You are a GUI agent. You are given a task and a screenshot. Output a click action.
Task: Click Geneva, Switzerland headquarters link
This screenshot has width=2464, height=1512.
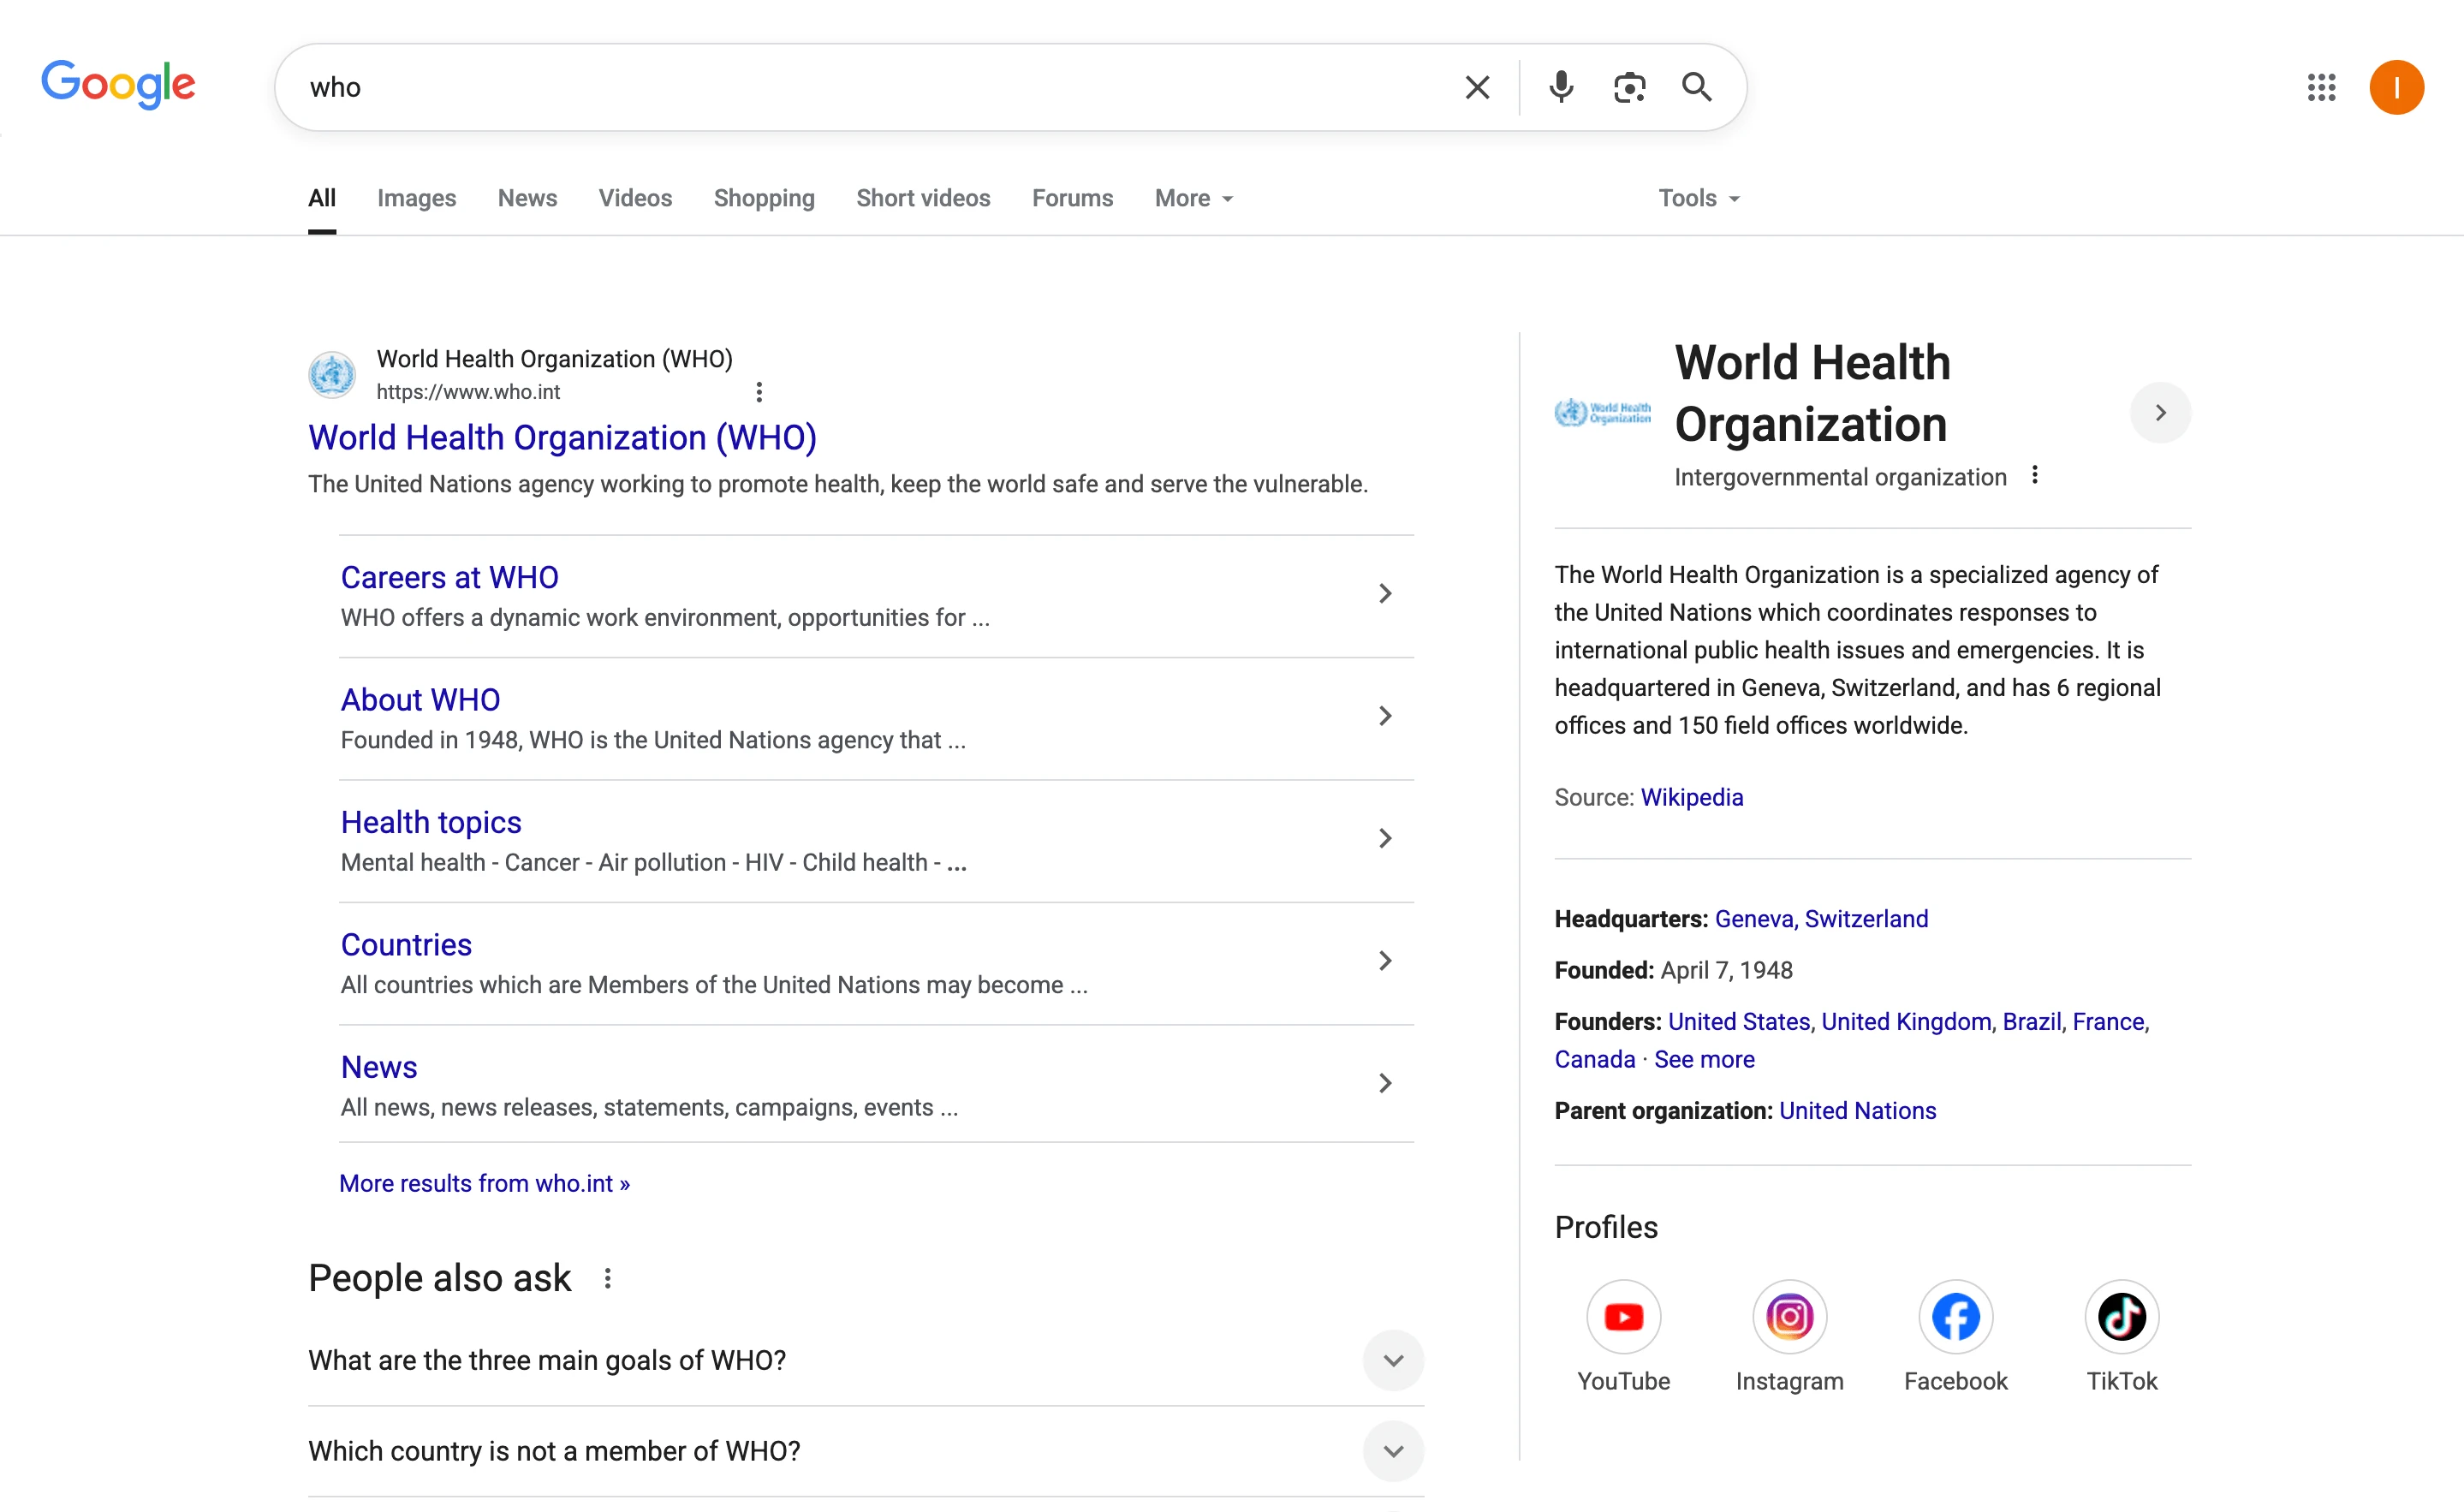click(x=1821, y=919)
